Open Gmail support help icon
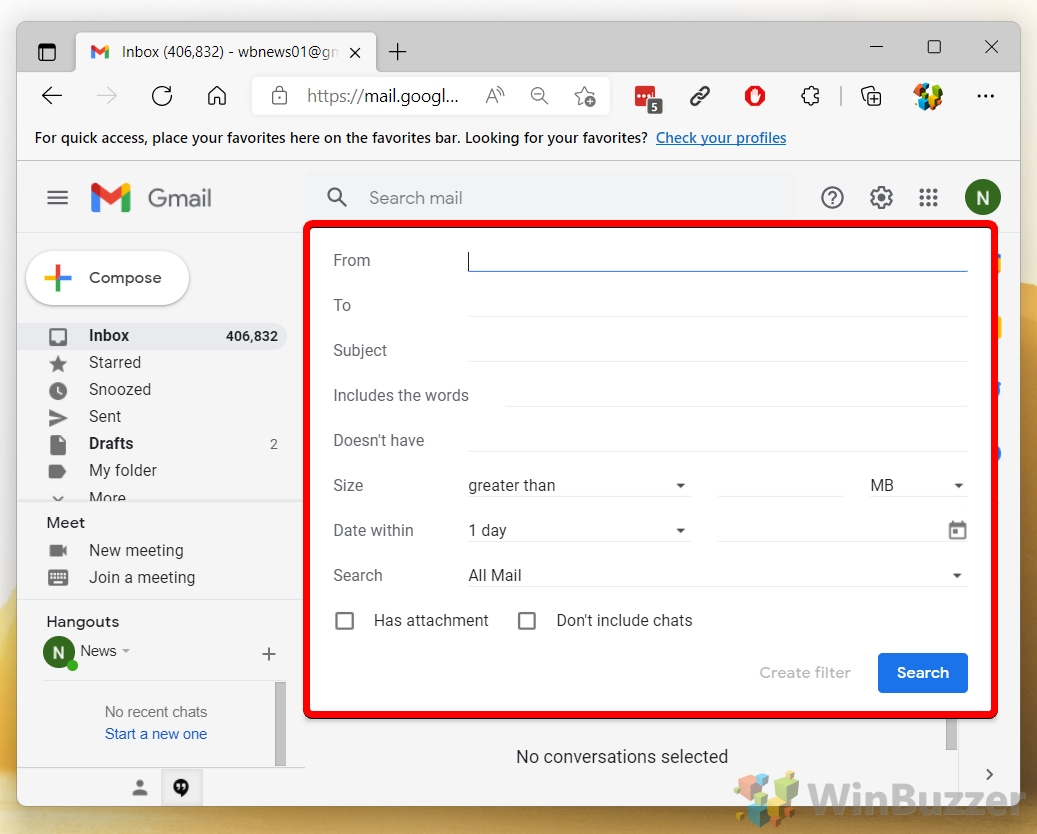This screenshot has width=1037, height=834. tap(832, 197)
